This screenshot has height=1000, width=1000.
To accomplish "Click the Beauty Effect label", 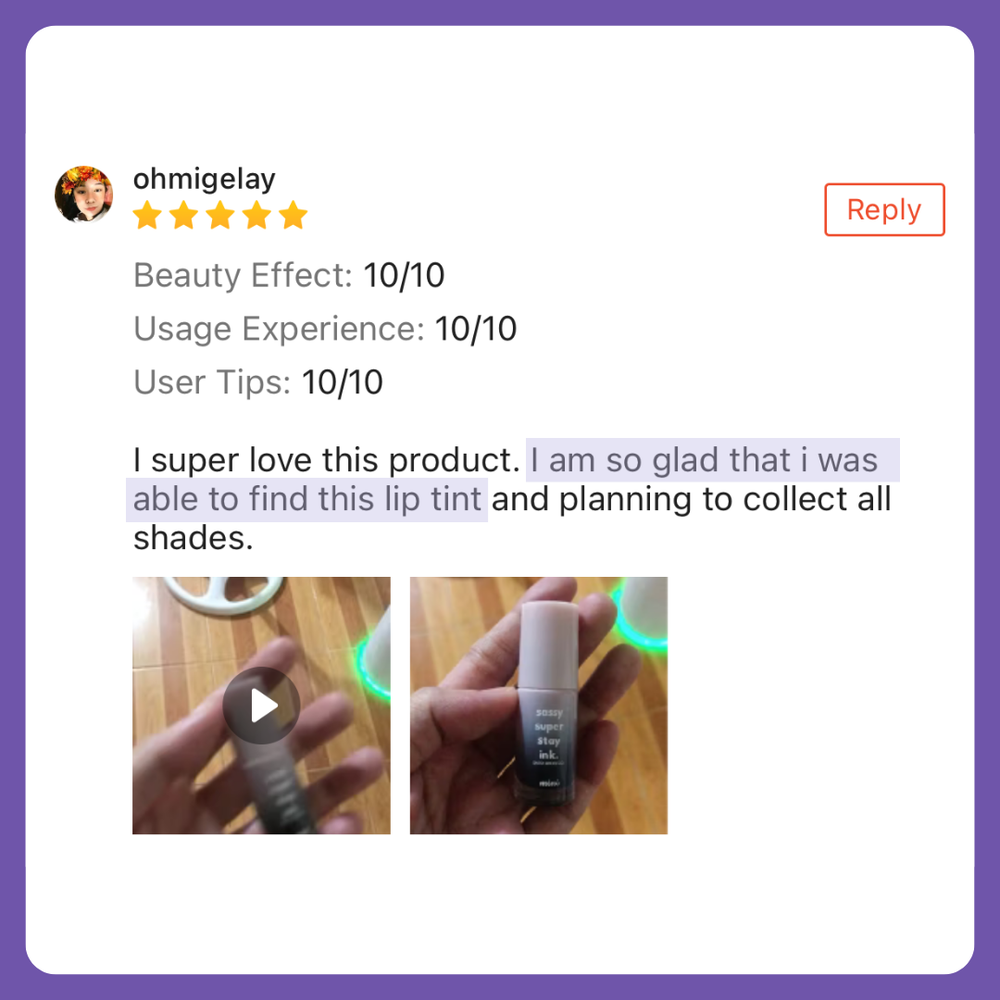I will tap(243, 276).
